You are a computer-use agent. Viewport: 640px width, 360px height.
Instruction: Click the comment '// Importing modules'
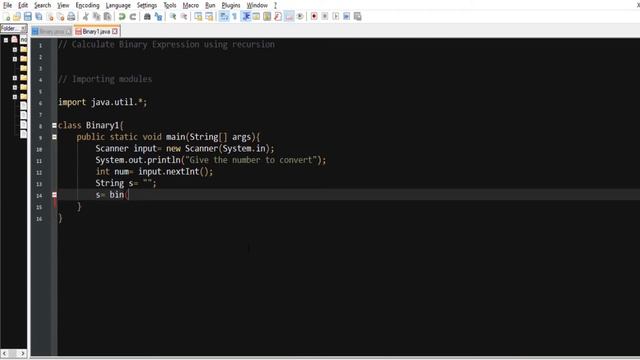(105, 79)
